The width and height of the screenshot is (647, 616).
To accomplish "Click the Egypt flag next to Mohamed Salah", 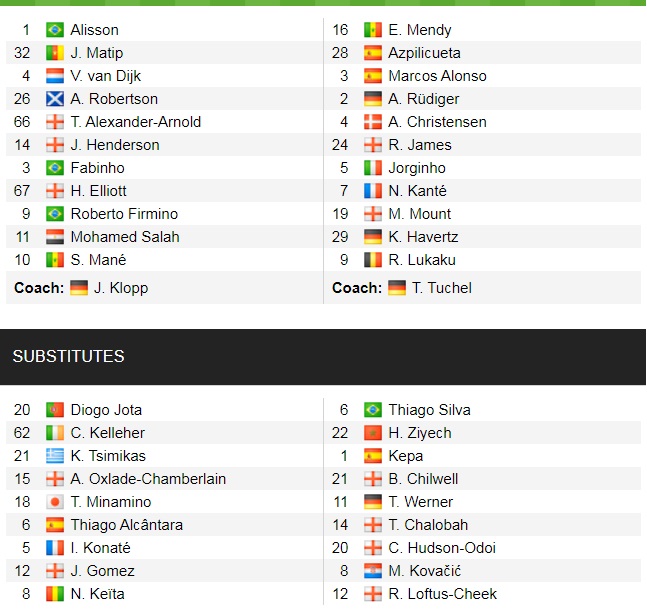I will 55,237.
